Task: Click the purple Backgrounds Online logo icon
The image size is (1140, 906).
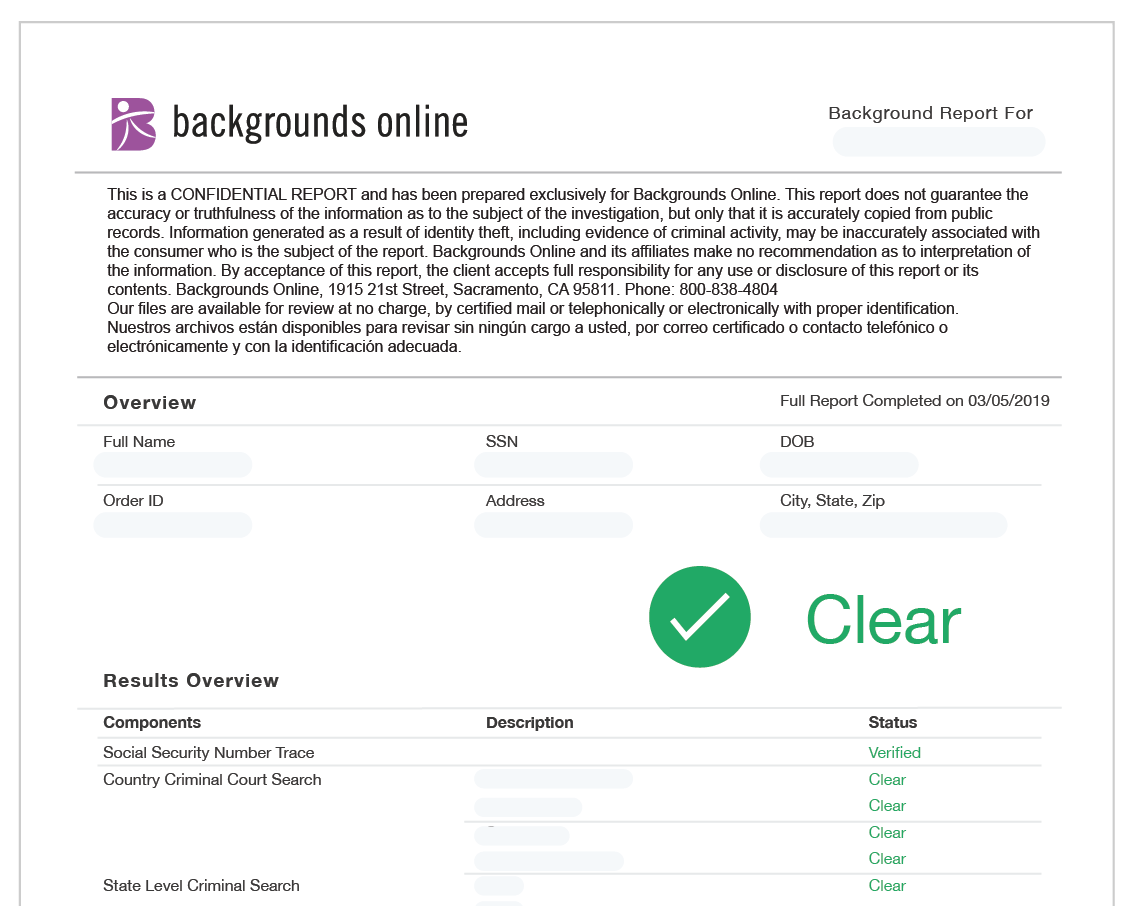Action: 133,124
